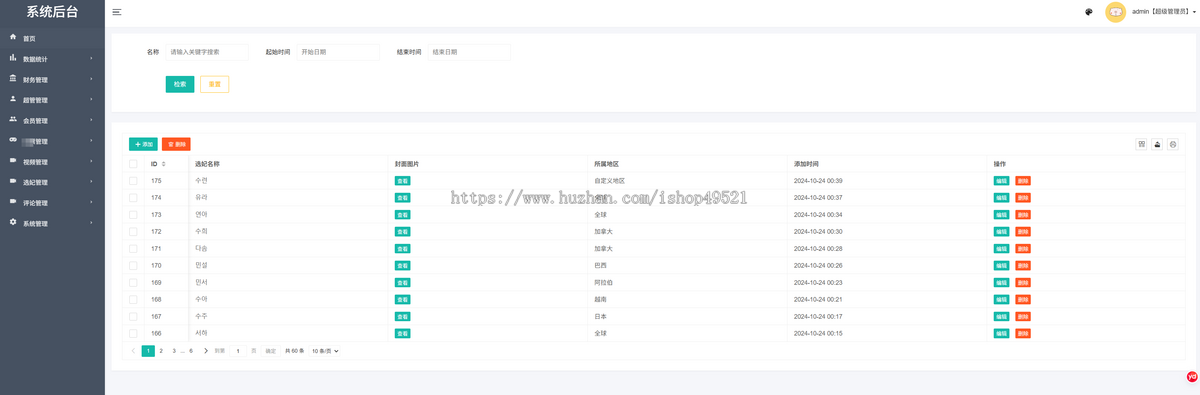1200x395 pixels.
Task: Go to page 3 in pagination
Action: tap(174, 351)
